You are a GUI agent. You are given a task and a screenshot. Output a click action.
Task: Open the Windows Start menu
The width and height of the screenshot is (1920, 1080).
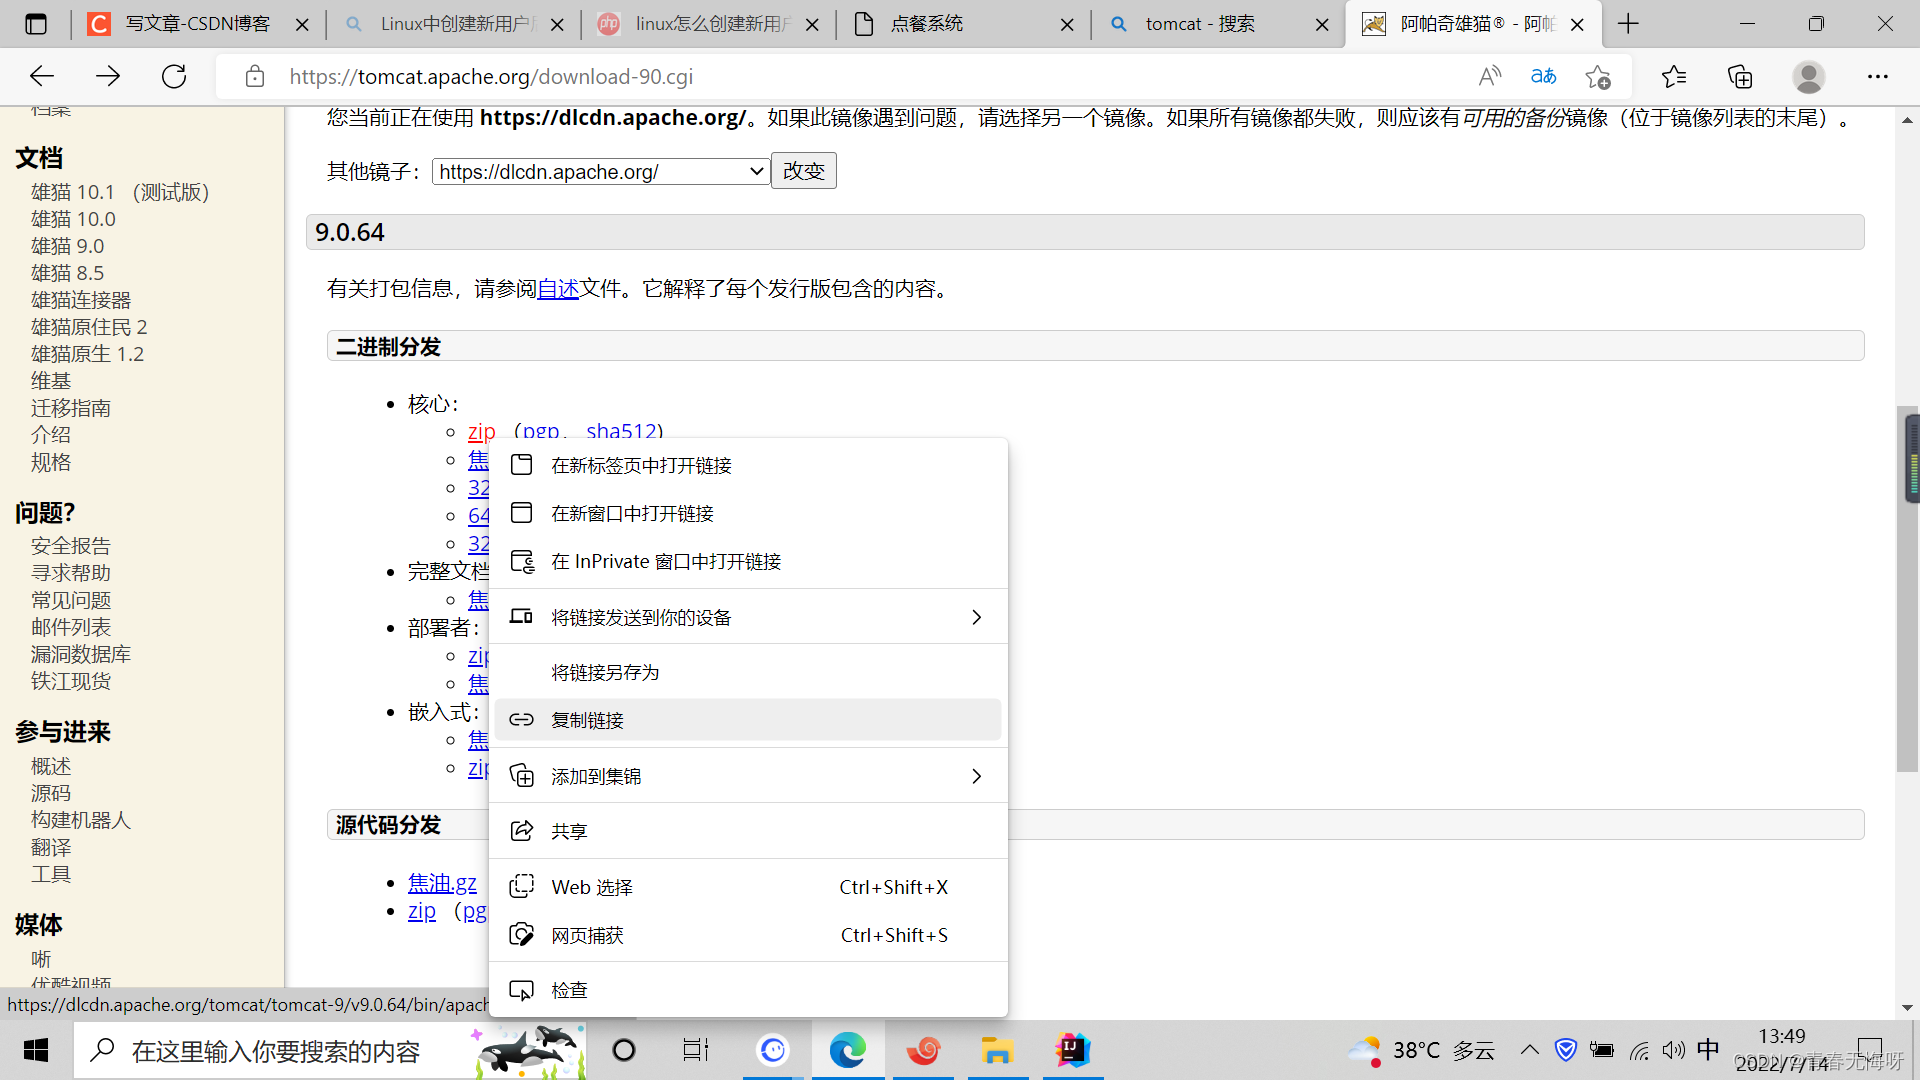36,1051
